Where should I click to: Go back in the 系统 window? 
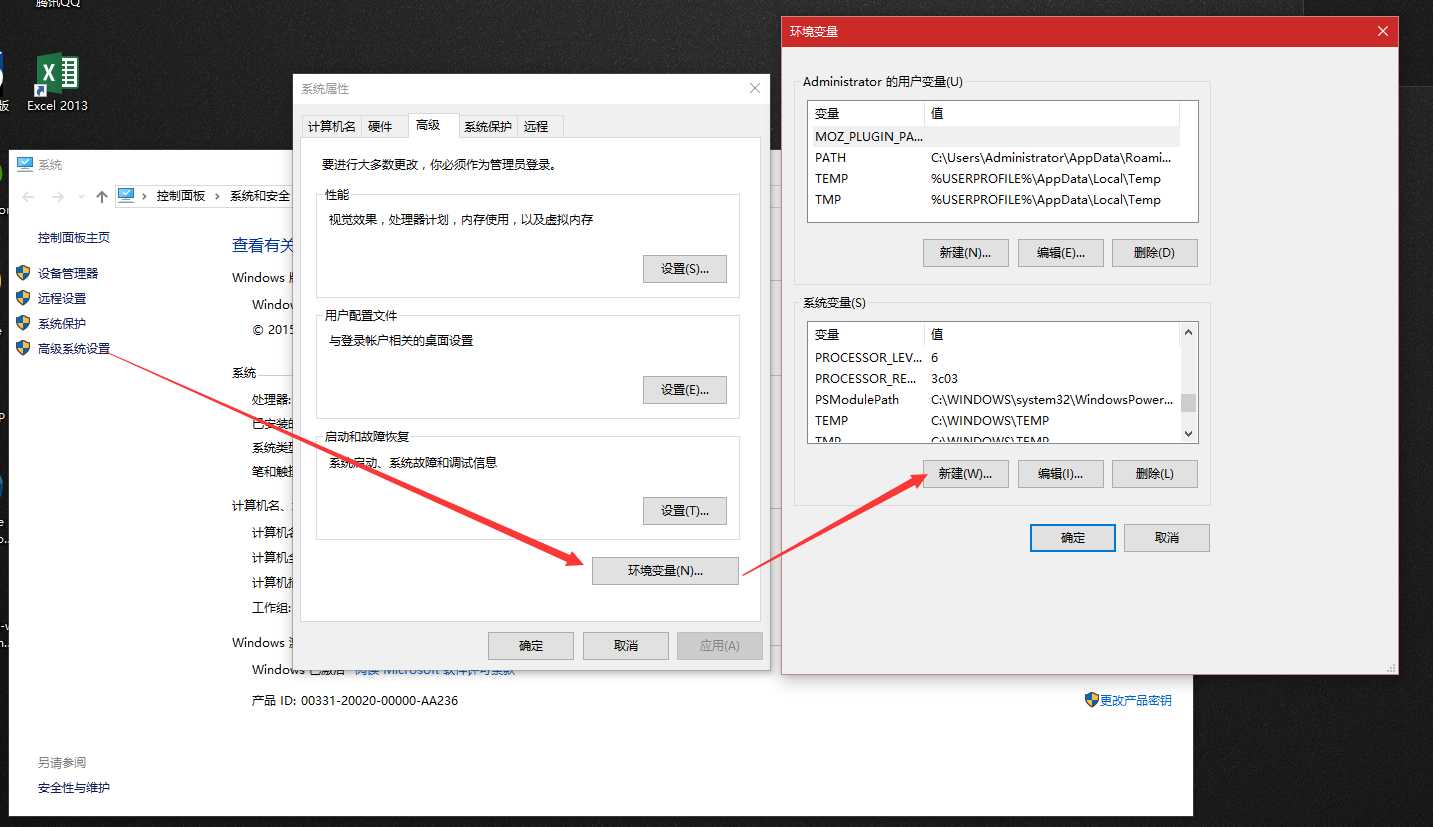pos(28,196)
